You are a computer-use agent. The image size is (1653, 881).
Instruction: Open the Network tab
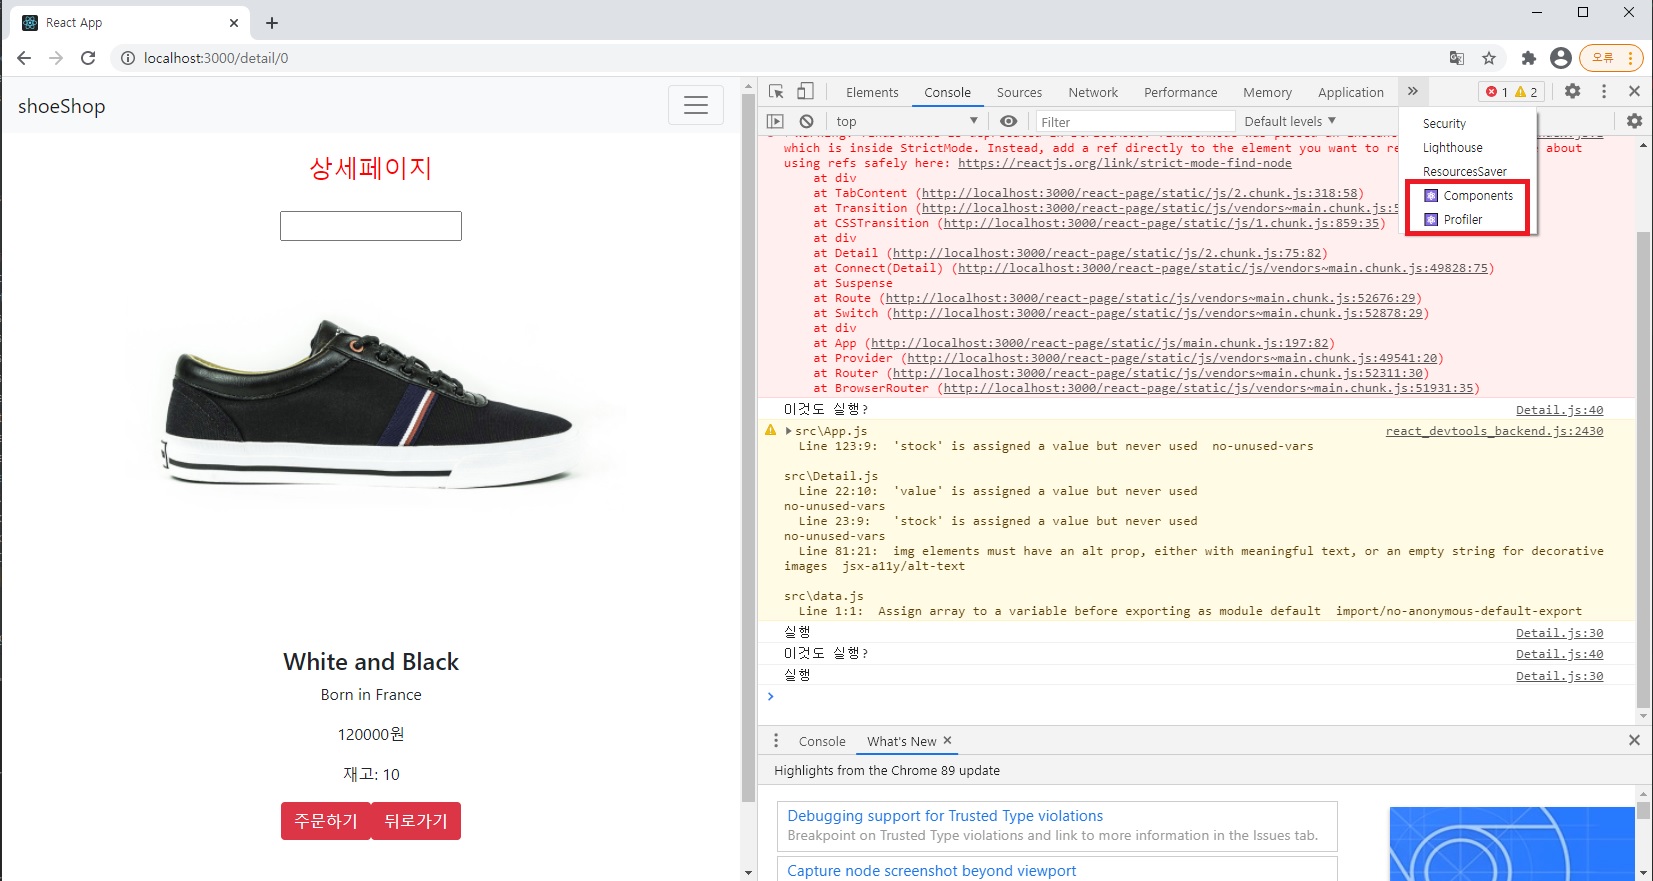coord(1093,92)
